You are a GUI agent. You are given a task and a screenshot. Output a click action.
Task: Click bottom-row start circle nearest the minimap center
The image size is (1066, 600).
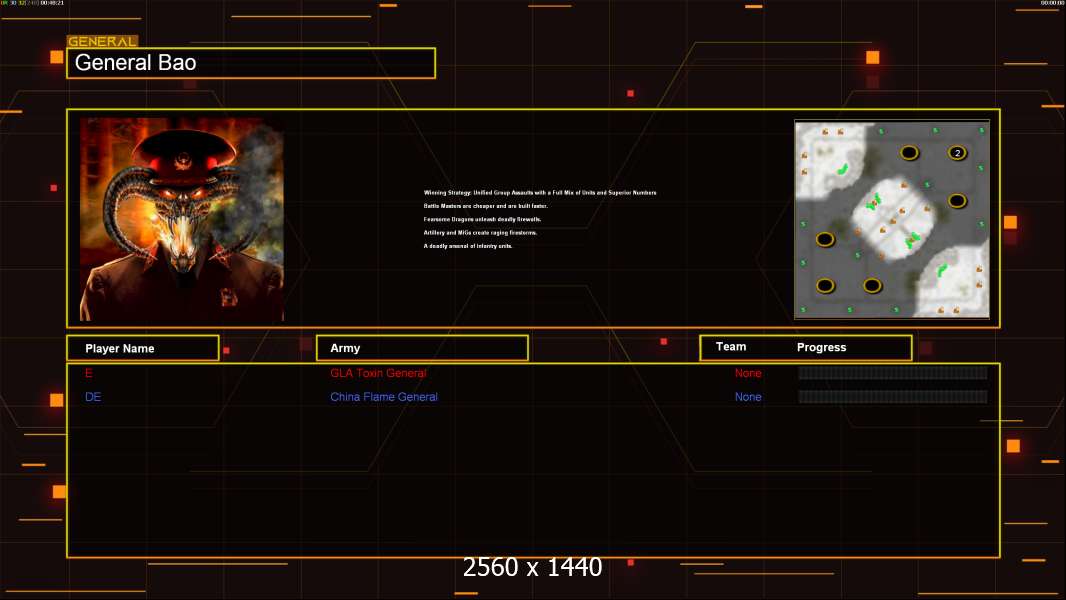[x=873, y=286]
